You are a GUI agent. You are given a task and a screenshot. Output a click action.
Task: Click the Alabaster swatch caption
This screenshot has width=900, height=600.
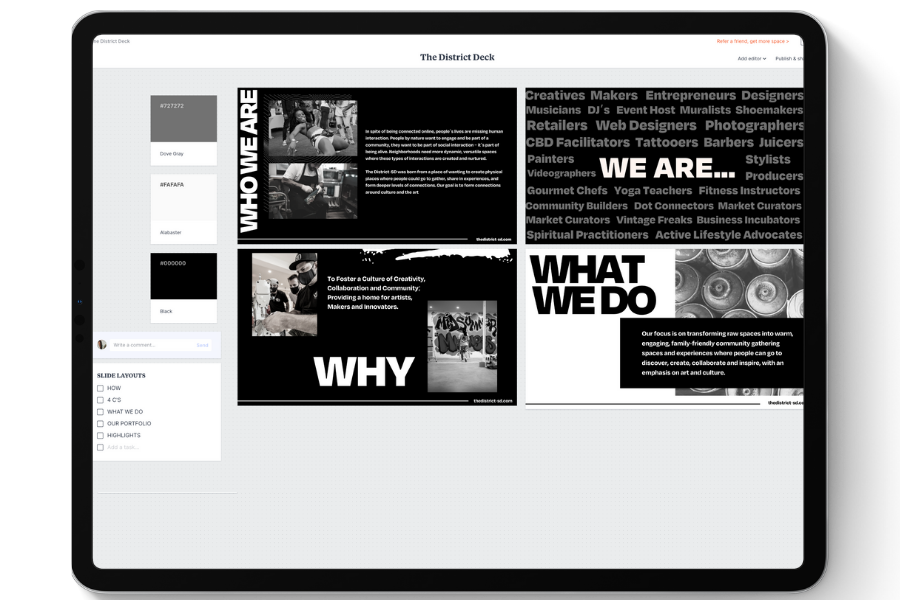click(x=170, y=233)
